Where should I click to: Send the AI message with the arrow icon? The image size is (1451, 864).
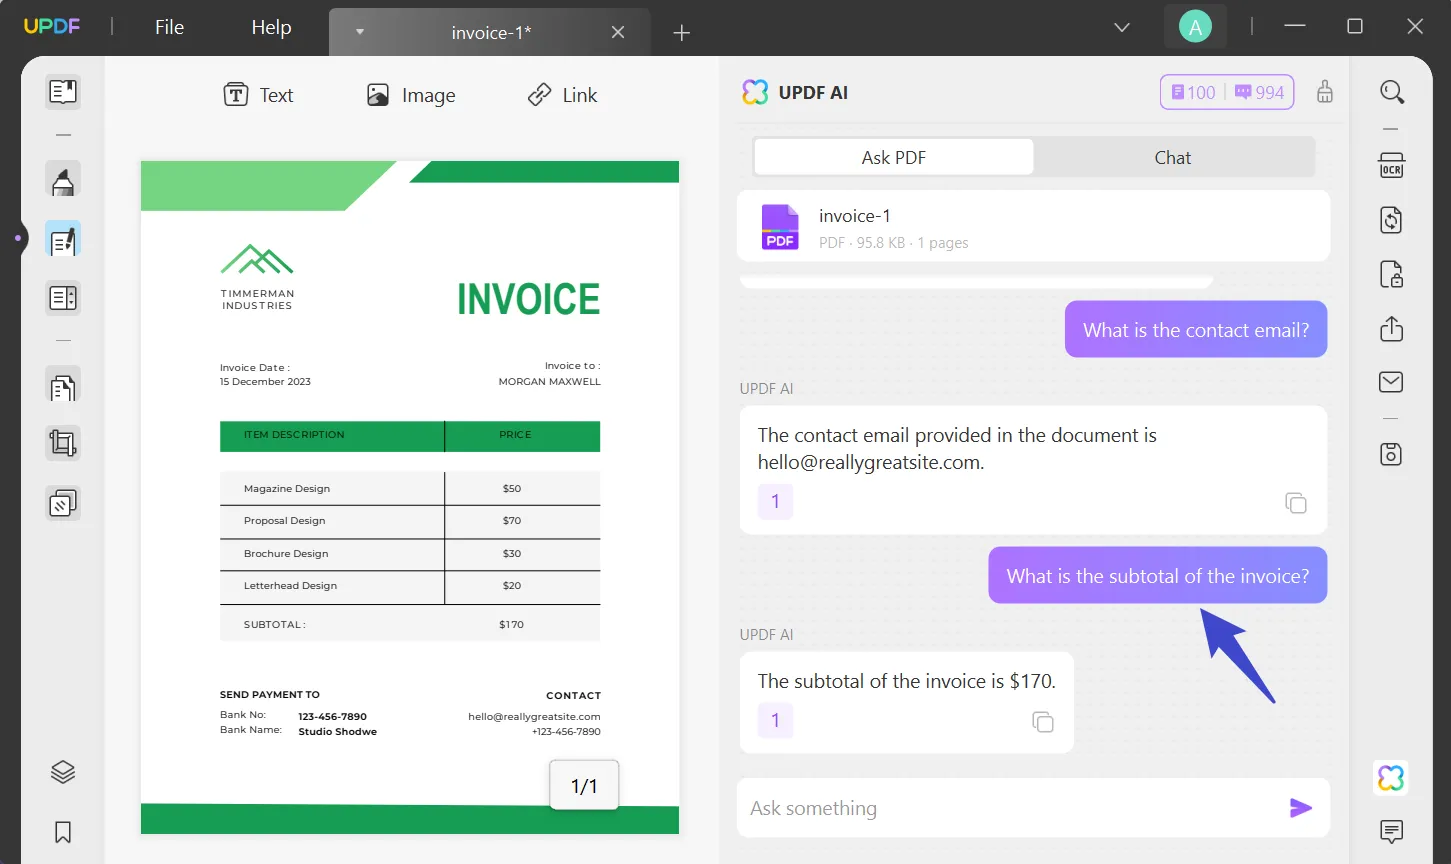1301,808
